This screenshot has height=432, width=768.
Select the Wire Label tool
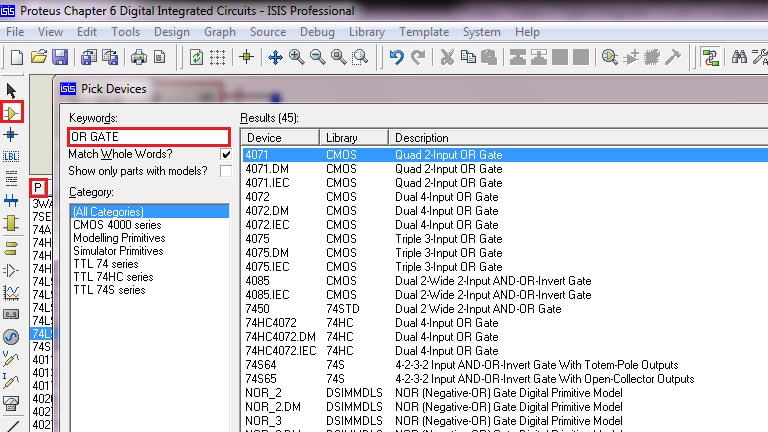click(x=12, y=157)
